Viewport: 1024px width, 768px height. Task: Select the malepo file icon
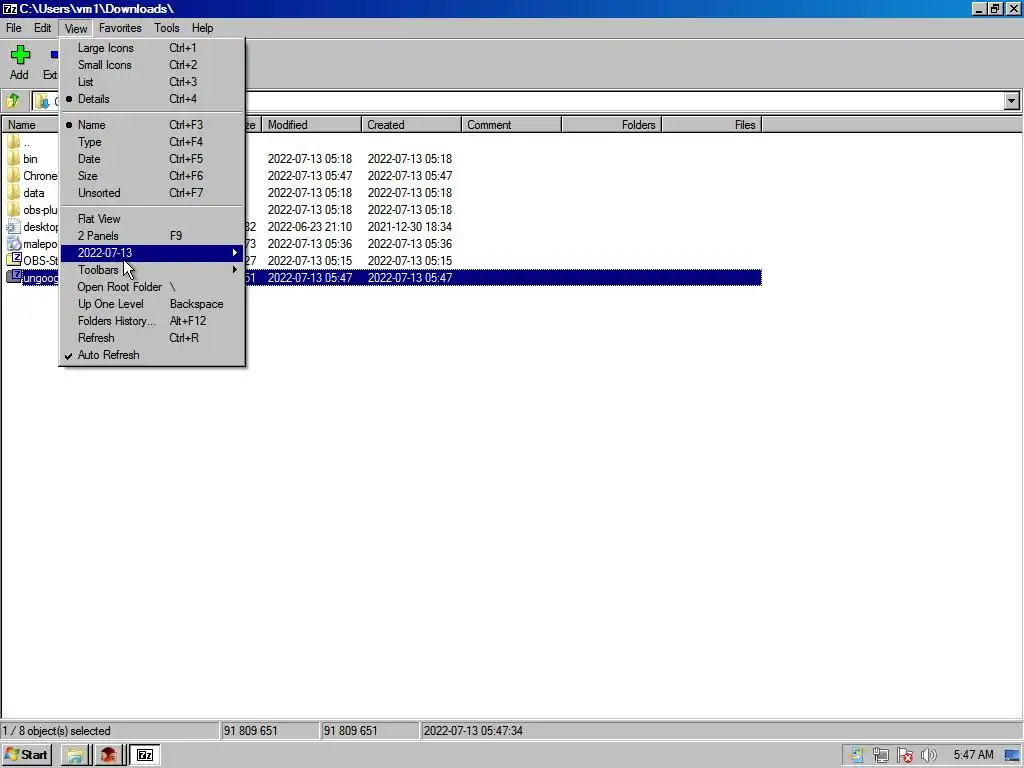click(x=13, y=244)
